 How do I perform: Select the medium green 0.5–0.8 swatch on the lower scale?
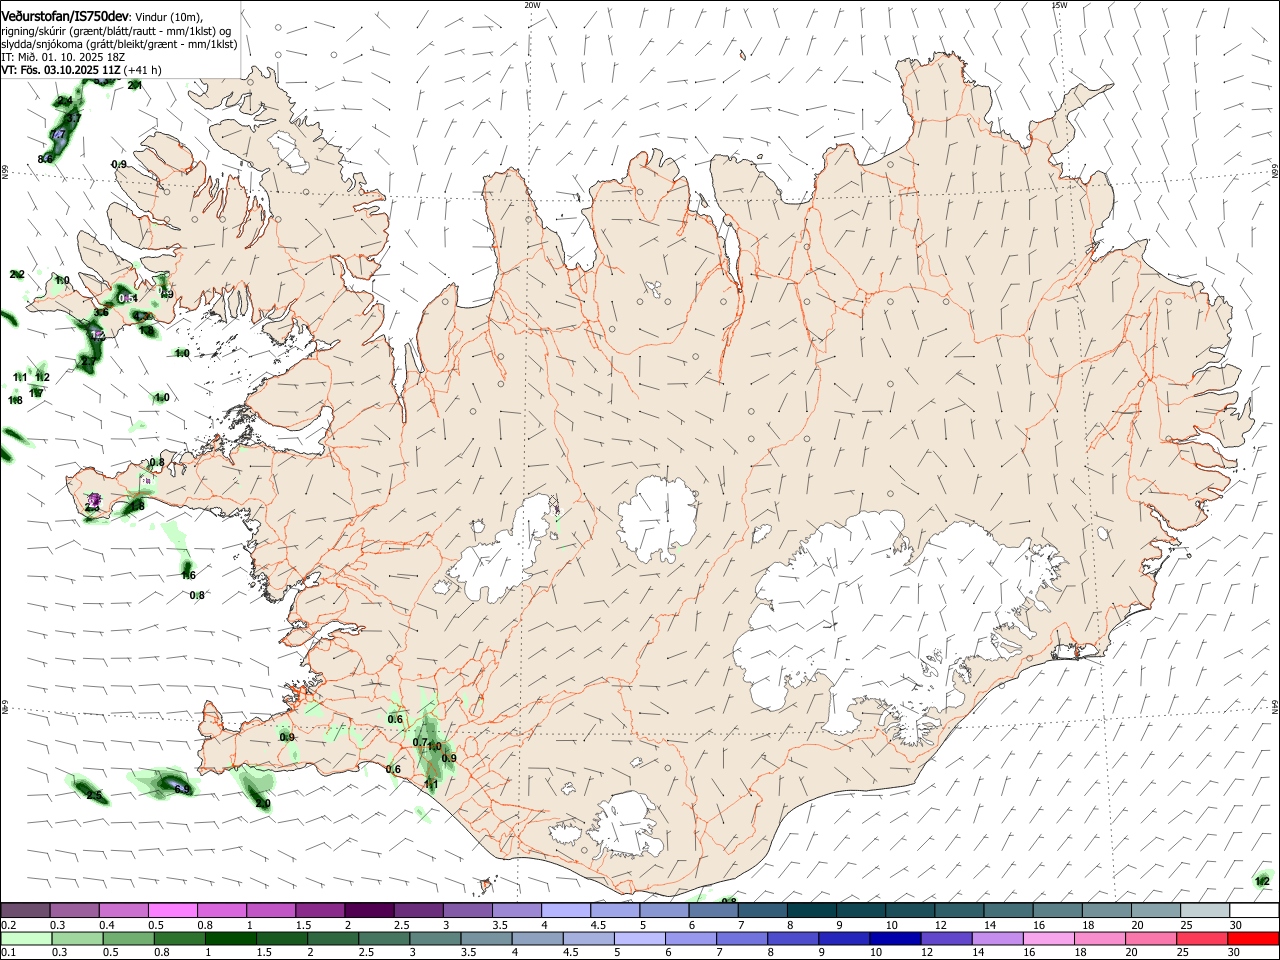pyautogui.click(x=129, y=939)
